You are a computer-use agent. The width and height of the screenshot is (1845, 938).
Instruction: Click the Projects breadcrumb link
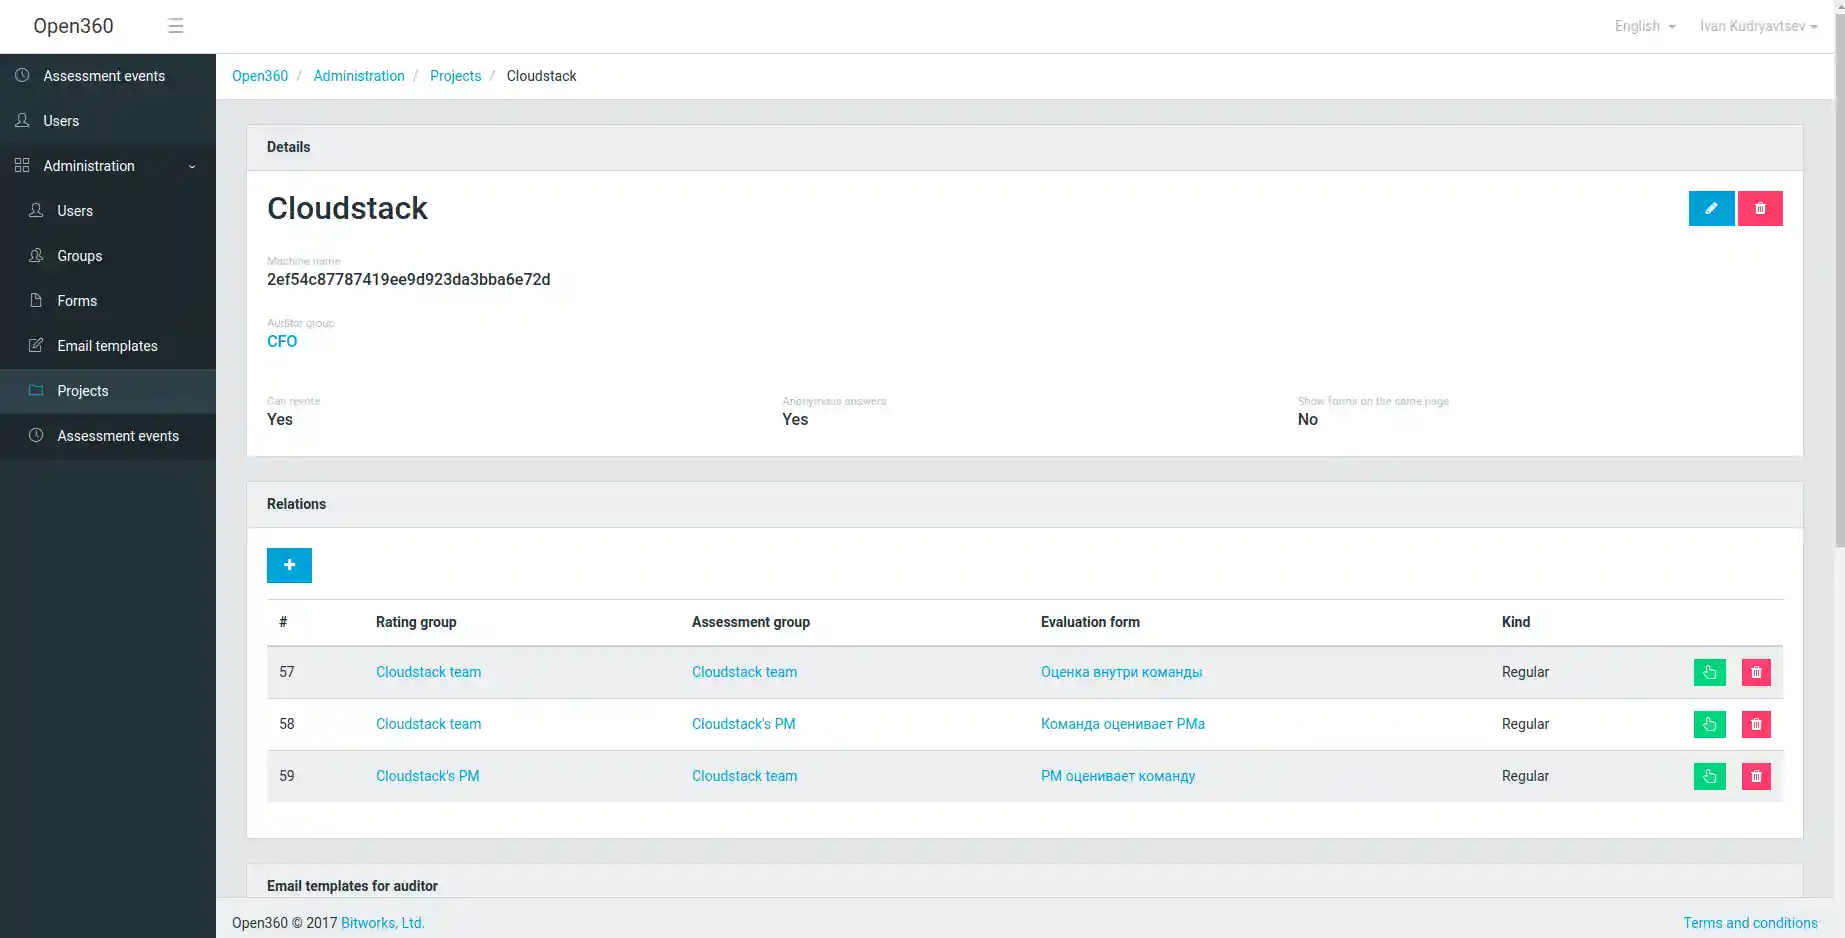pyautogui.click(x=455, y=76)
